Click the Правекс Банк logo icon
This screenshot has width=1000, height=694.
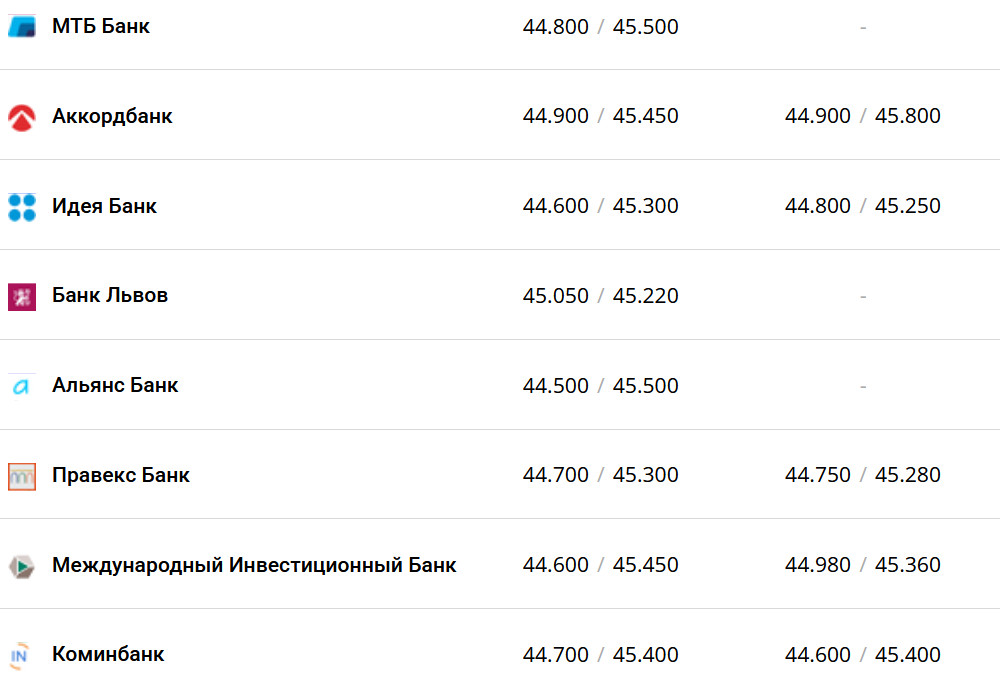[22, 476]
